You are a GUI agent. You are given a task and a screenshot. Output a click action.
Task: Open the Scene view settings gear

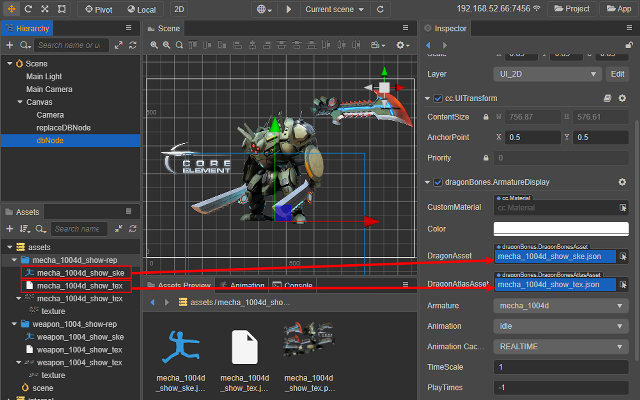tap(402, 45)
